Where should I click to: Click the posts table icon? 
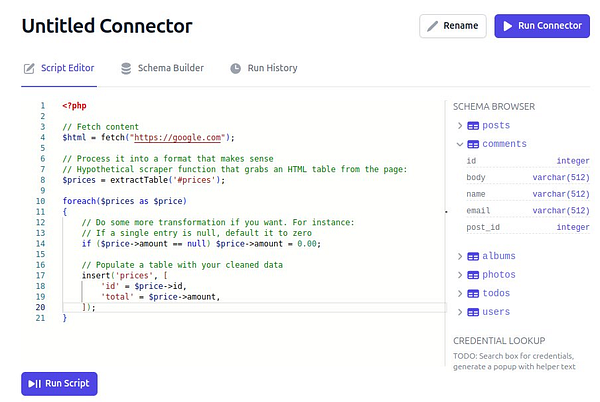click(473, 126)
